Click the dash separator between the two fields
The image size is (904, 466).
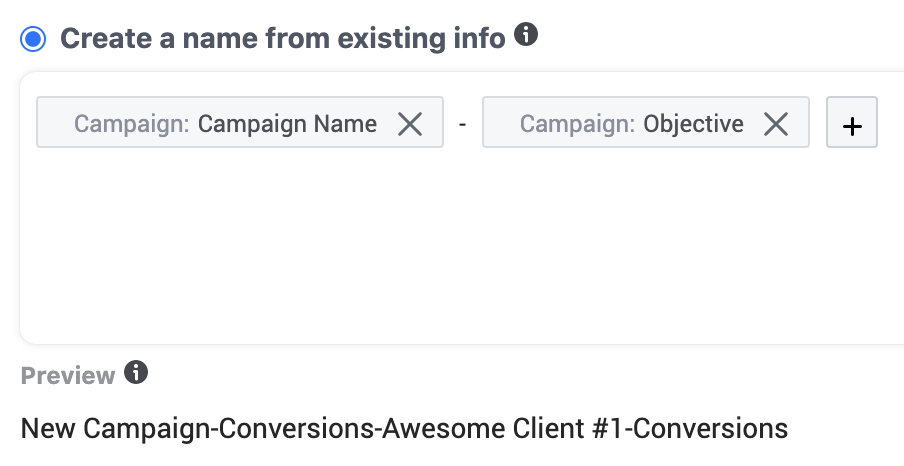pyautogui.click(x=462, y=123)
